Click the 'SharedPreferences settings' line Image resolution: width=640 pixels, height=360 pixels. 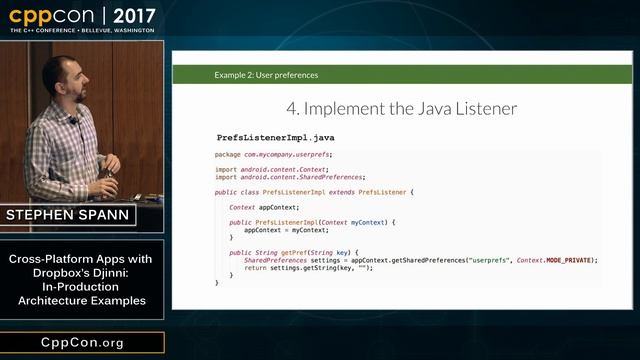(421, 260)
